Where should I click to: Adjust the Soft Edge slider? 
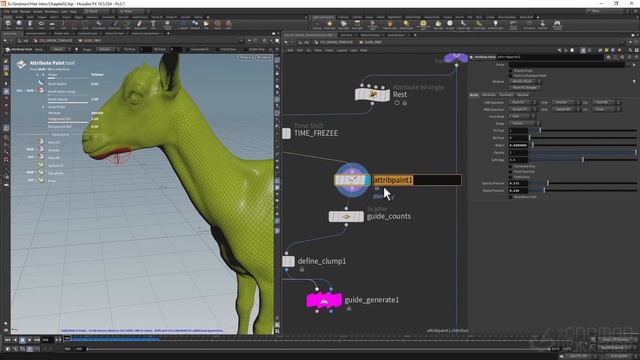tap(583, 160)
